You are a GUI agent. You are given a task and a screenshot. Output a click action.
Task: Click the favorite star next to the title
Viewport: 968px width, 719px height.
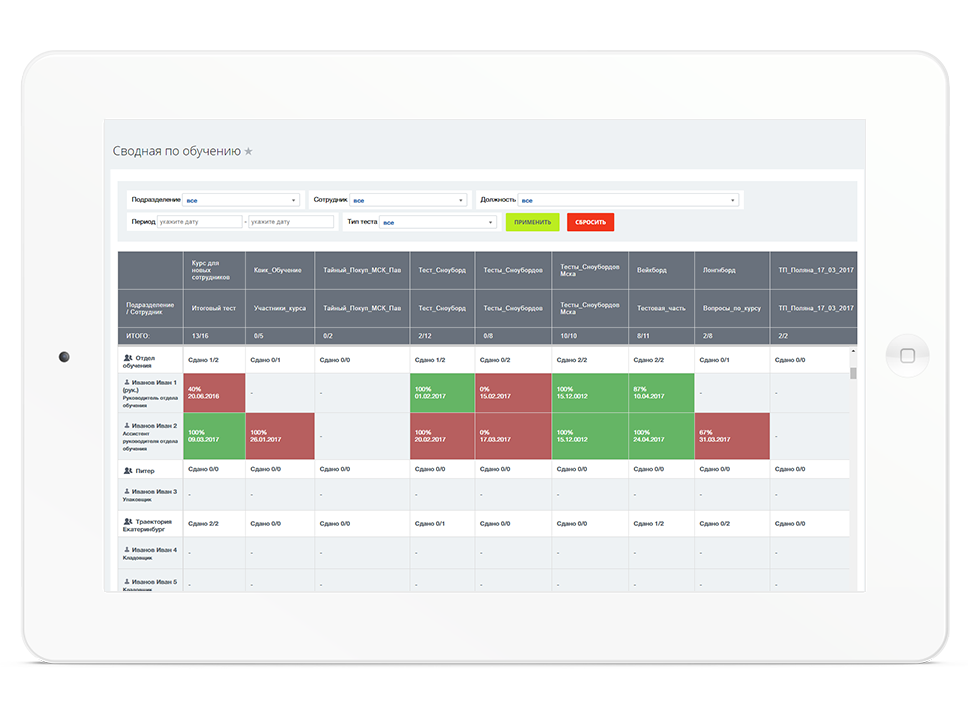(248, 151)
